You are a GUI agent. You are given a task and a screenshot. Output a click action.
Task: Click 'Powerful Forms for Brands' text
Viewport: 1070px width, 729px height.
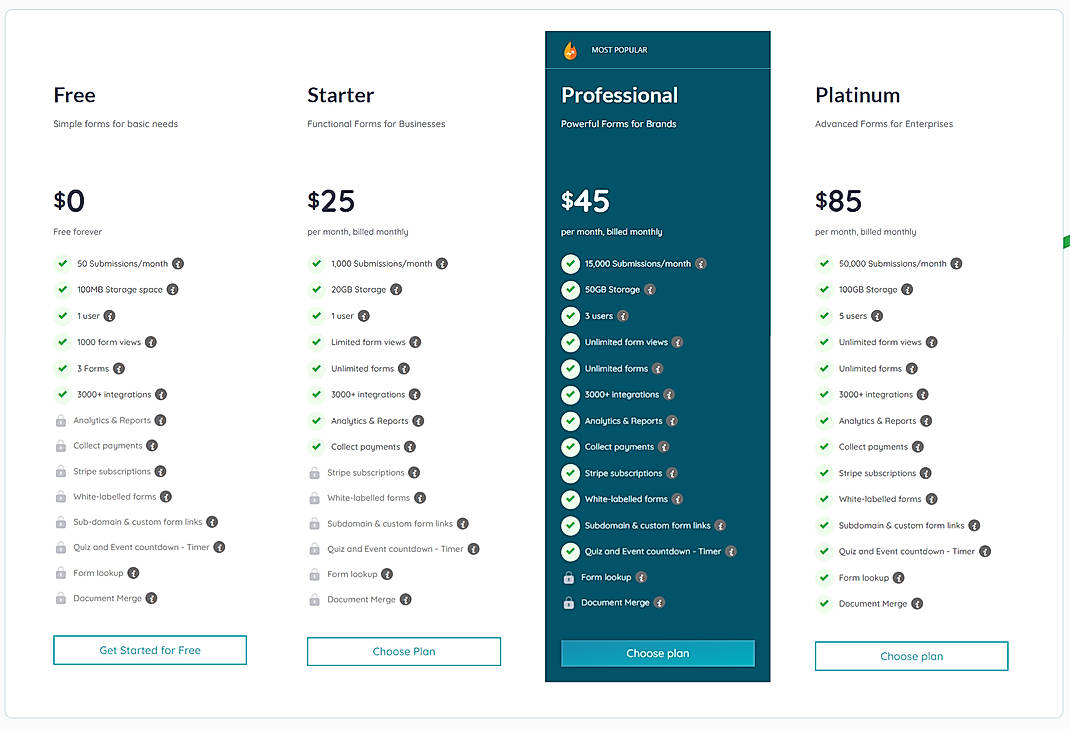[x=619, y=124]
